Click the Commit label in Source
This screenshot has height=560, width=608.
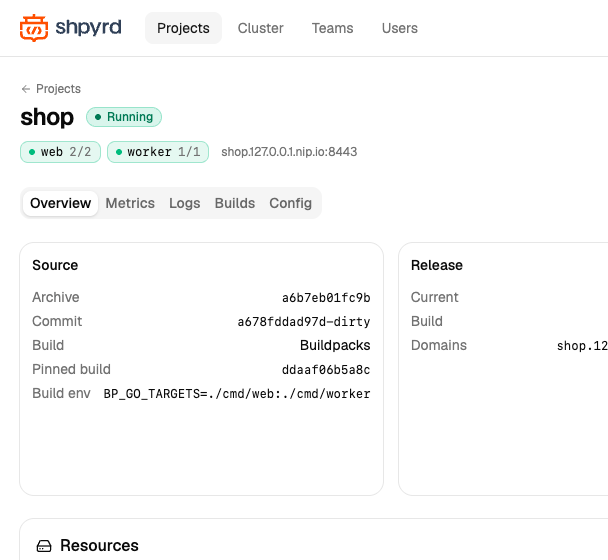pyautogui.click(x=57, y=321)
